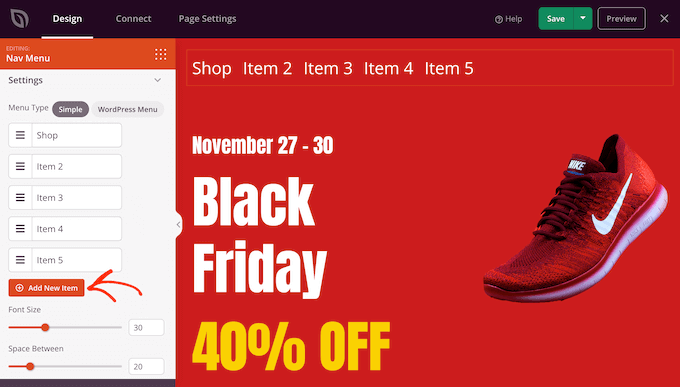Click the drag handle icon for Item 5

click(x=20, y=260)
